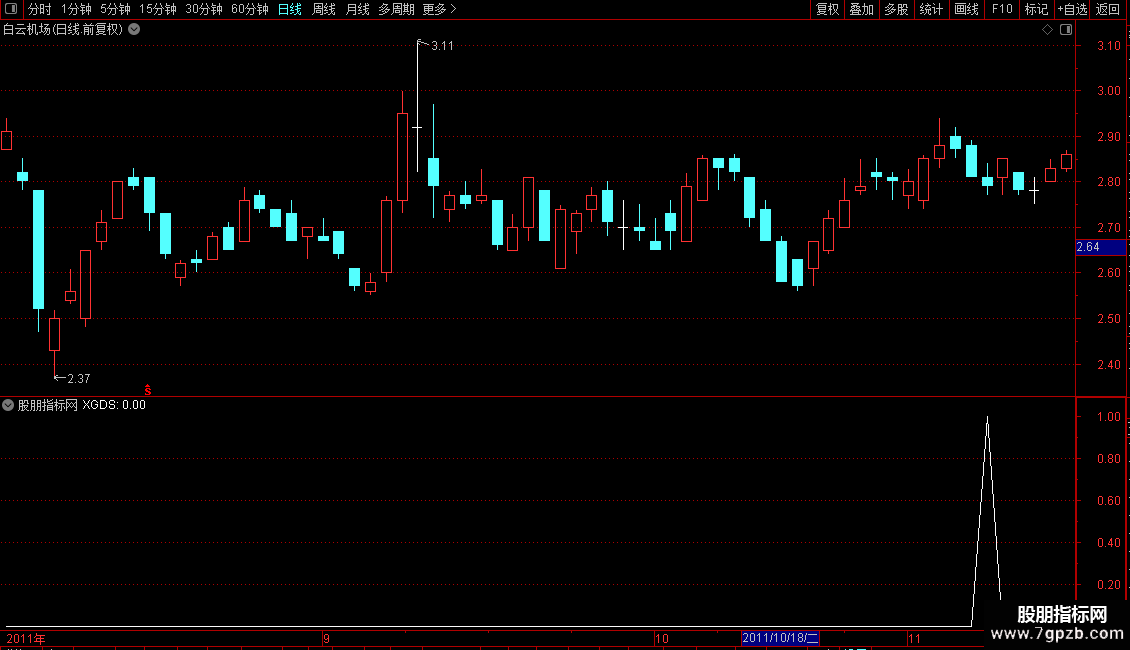Open the 复权 adjustment menu
The width and height of the screenshot is (1130, 650).
click(827, 9)
